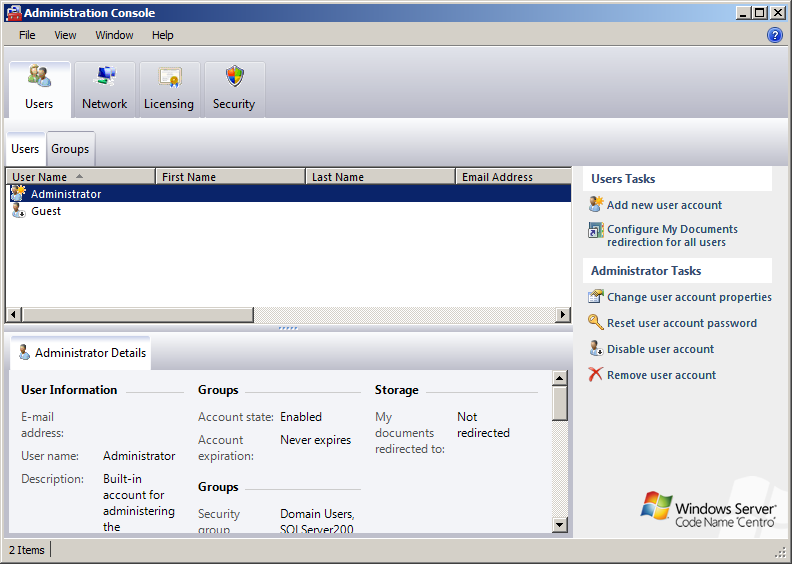
Task: Open the Security shield icon
Action: [x=234, y=76]
